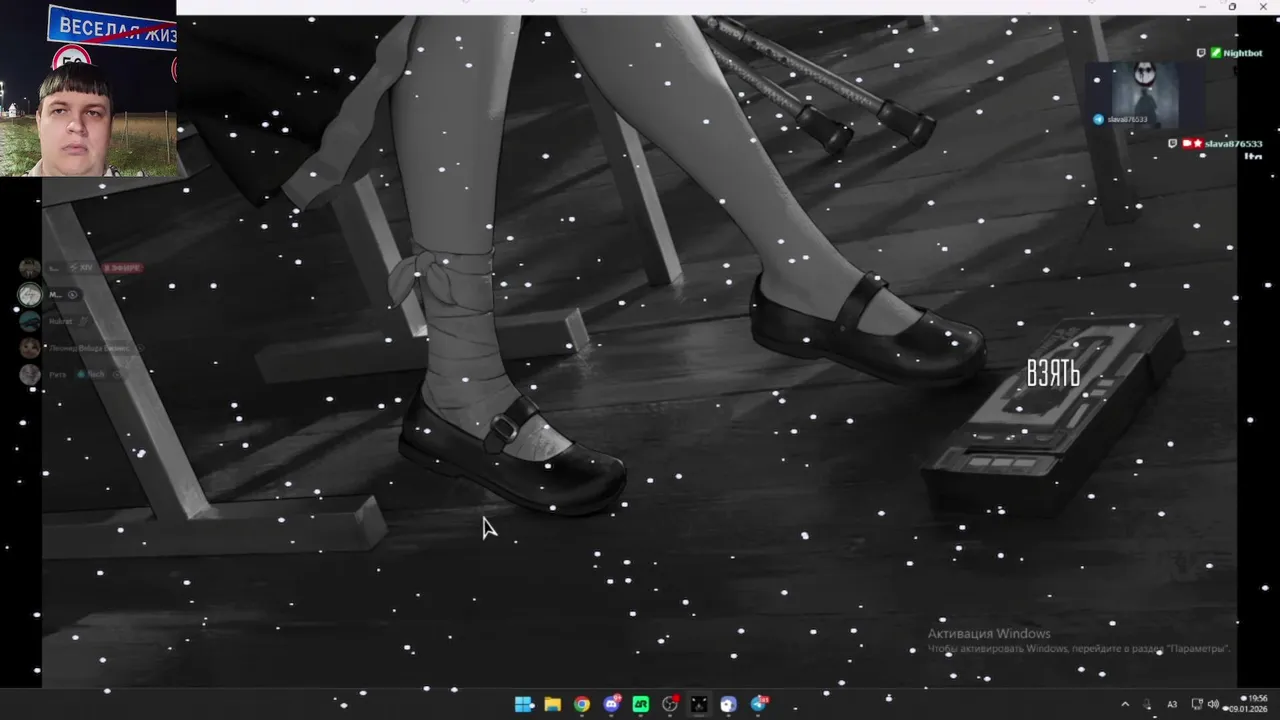Select the first avatar in the voice overlay
Image resolution: width=1280 pixels, height=720 pixels.
[30, 268]
